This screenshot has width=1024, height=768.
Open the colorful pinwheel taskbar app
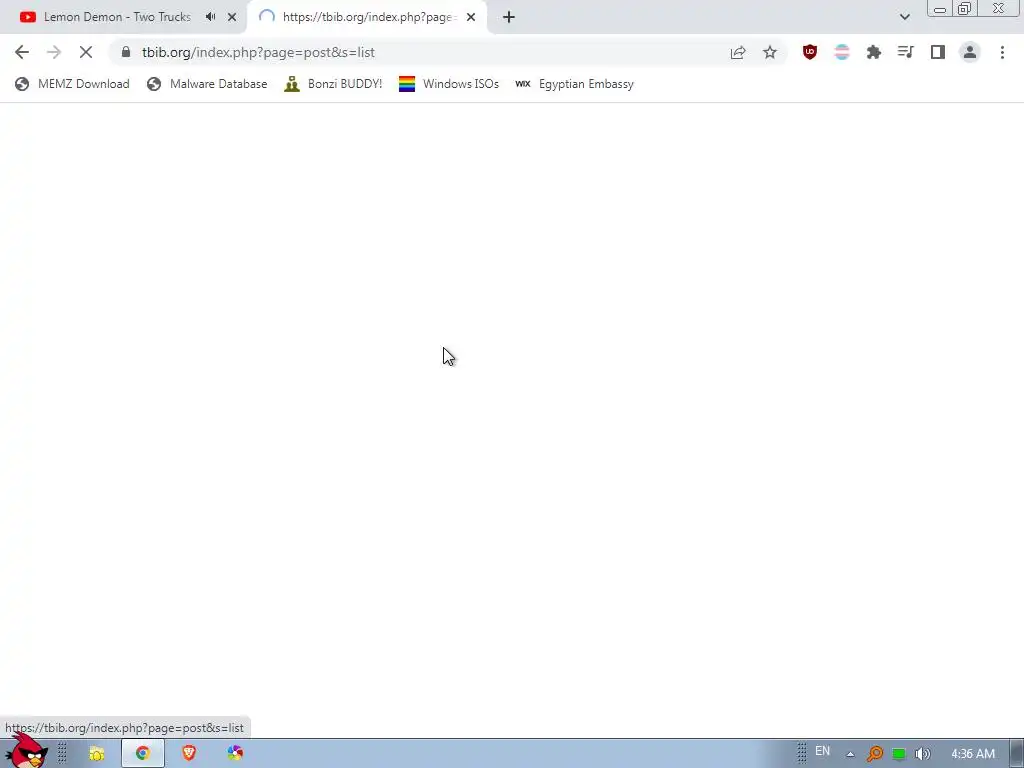click(x=235, y=754)
